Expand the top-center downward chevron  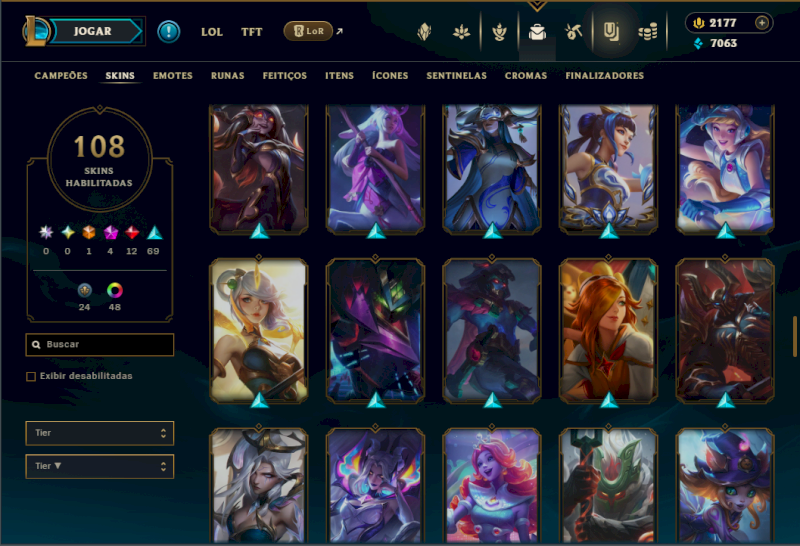(x=537, y=6)
